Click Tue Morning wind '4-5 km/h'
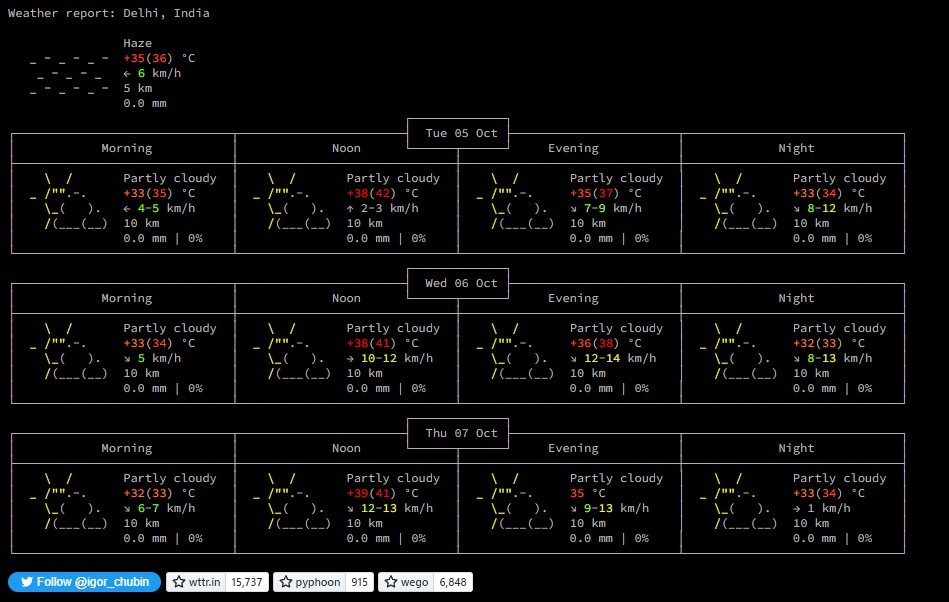The image size is (949, 602). pyautogui.click(x=166, y=208)
